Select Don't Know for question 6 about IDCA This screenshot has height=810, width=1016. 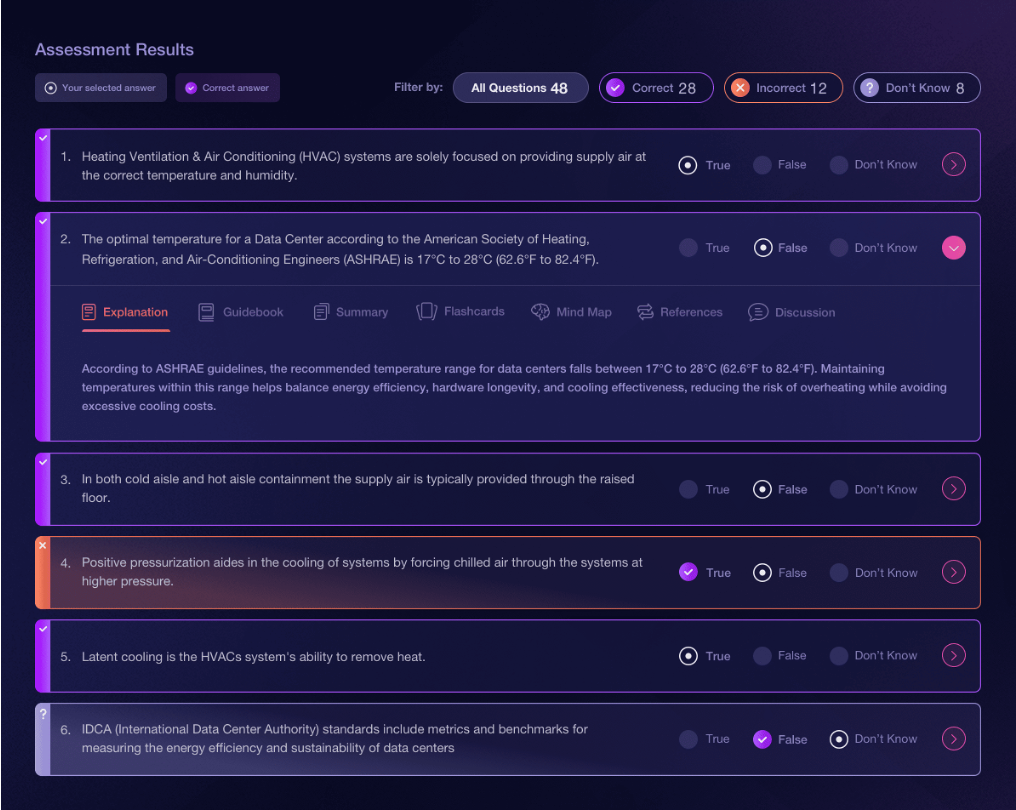[839, 739]
